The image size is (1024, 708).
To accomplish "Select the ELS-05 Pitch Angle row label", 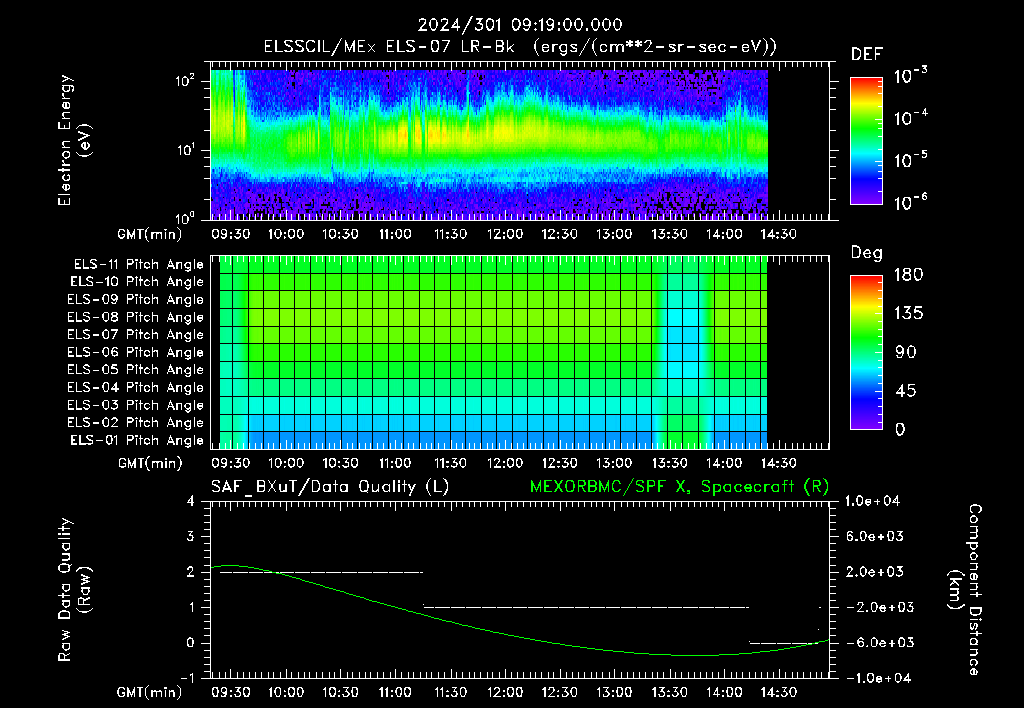I will pos(136,370).
